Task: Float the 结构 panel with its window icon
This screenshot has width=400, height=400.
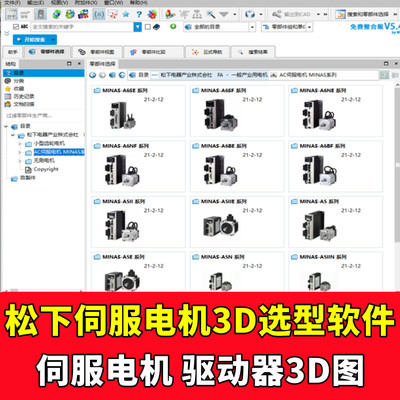Action: (69, 63)
